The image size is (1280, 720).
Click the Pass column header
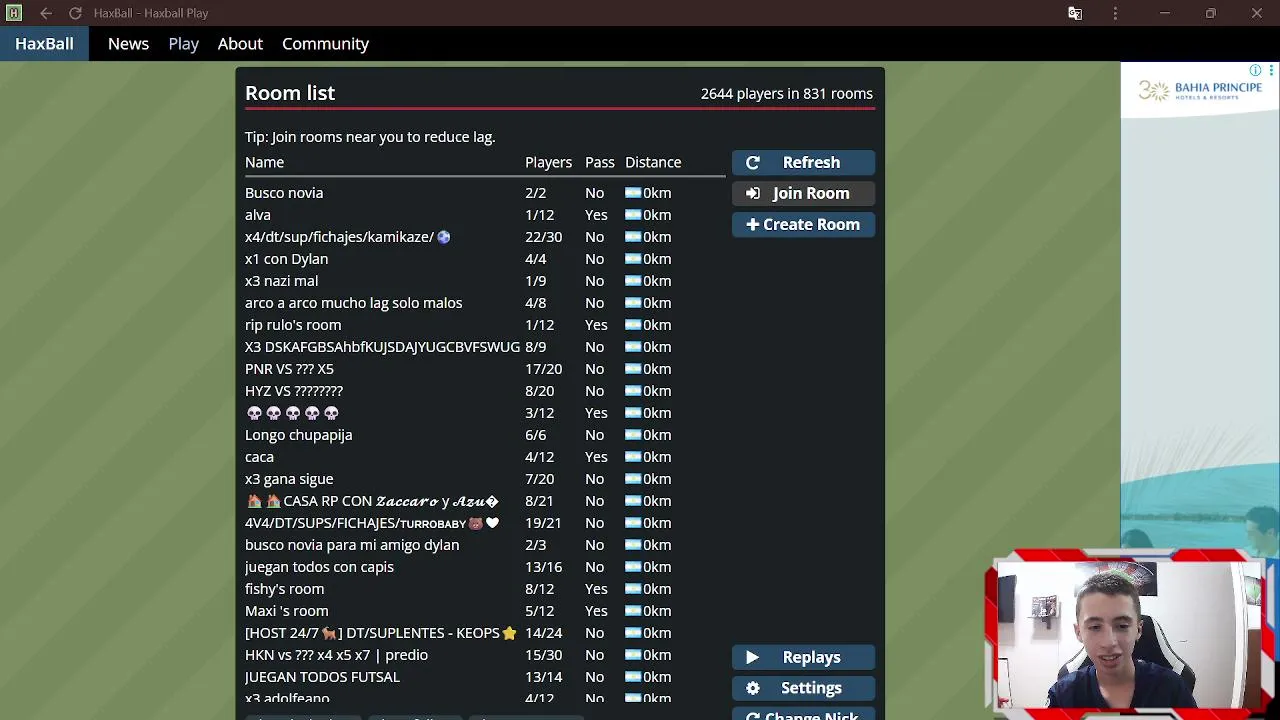pos(599,162)
